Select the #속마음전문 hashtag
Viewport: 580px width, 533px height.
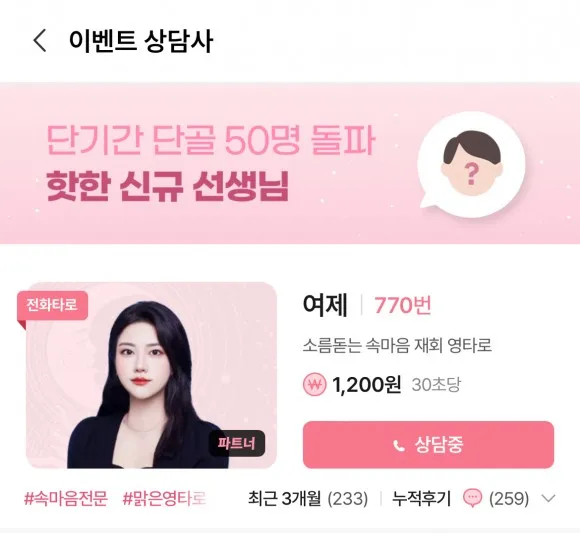coord(65,498)
